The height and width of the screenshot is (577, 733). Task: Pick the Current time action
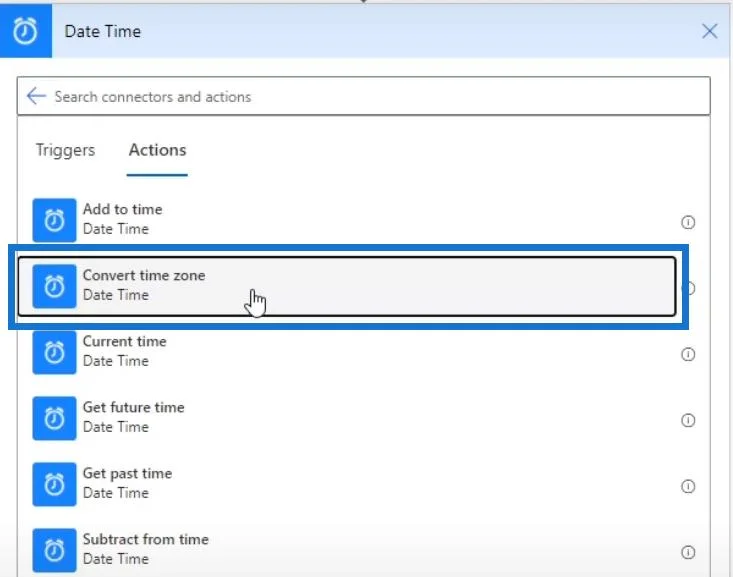[x=347, y=352]
